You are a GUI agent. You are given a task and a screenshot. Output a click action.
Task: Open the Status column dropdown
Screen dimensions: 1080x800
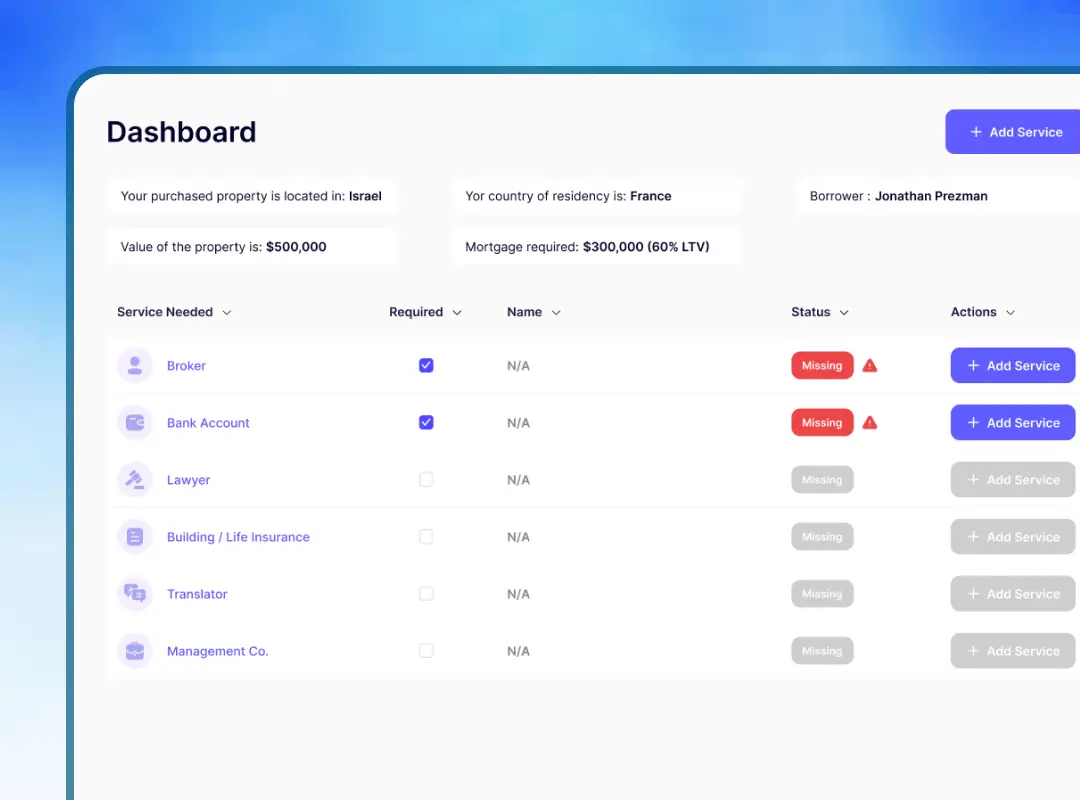(x=844, y=312)
